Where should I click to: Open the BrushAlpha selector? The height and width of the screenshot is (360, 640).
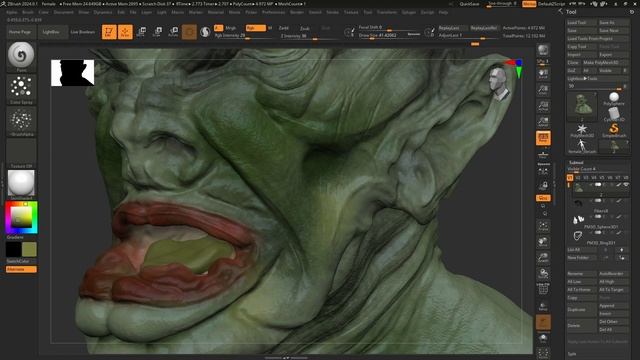click(x=21, y=120)
